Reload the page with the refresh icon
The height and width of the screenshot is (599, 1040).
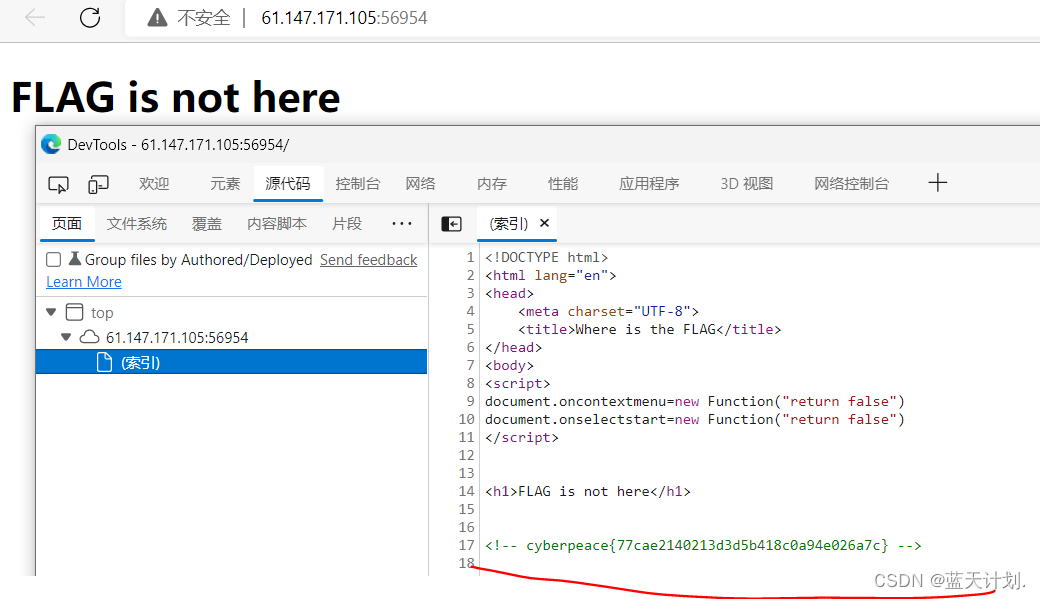90,17
